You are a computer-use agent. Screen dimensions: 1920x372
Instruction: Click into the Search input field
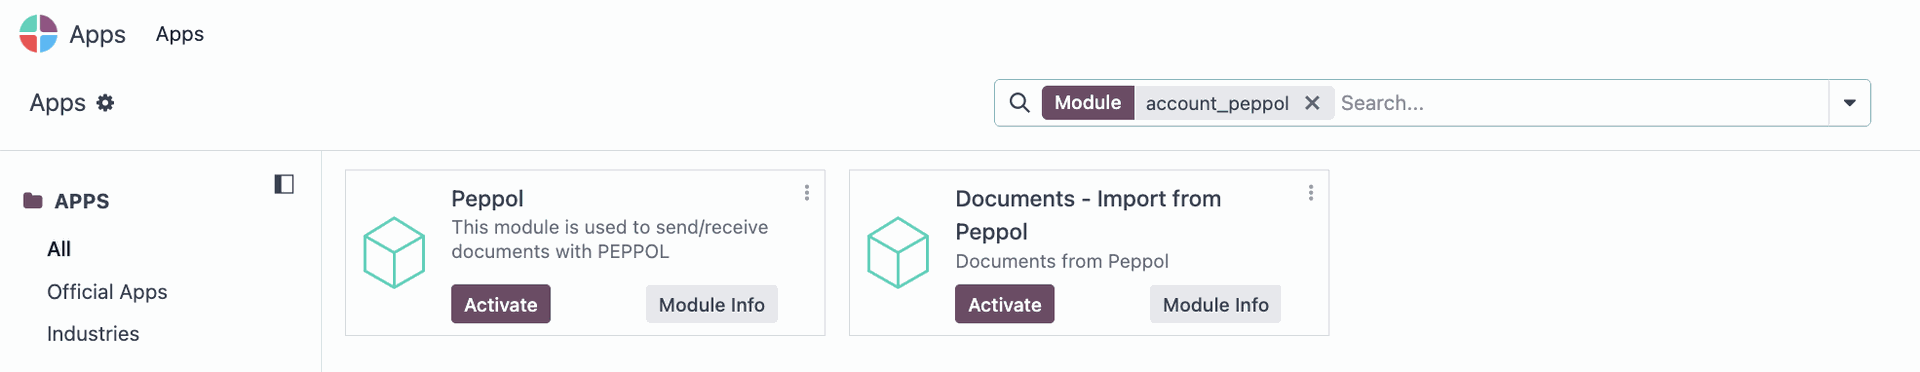pos(1582,103)
